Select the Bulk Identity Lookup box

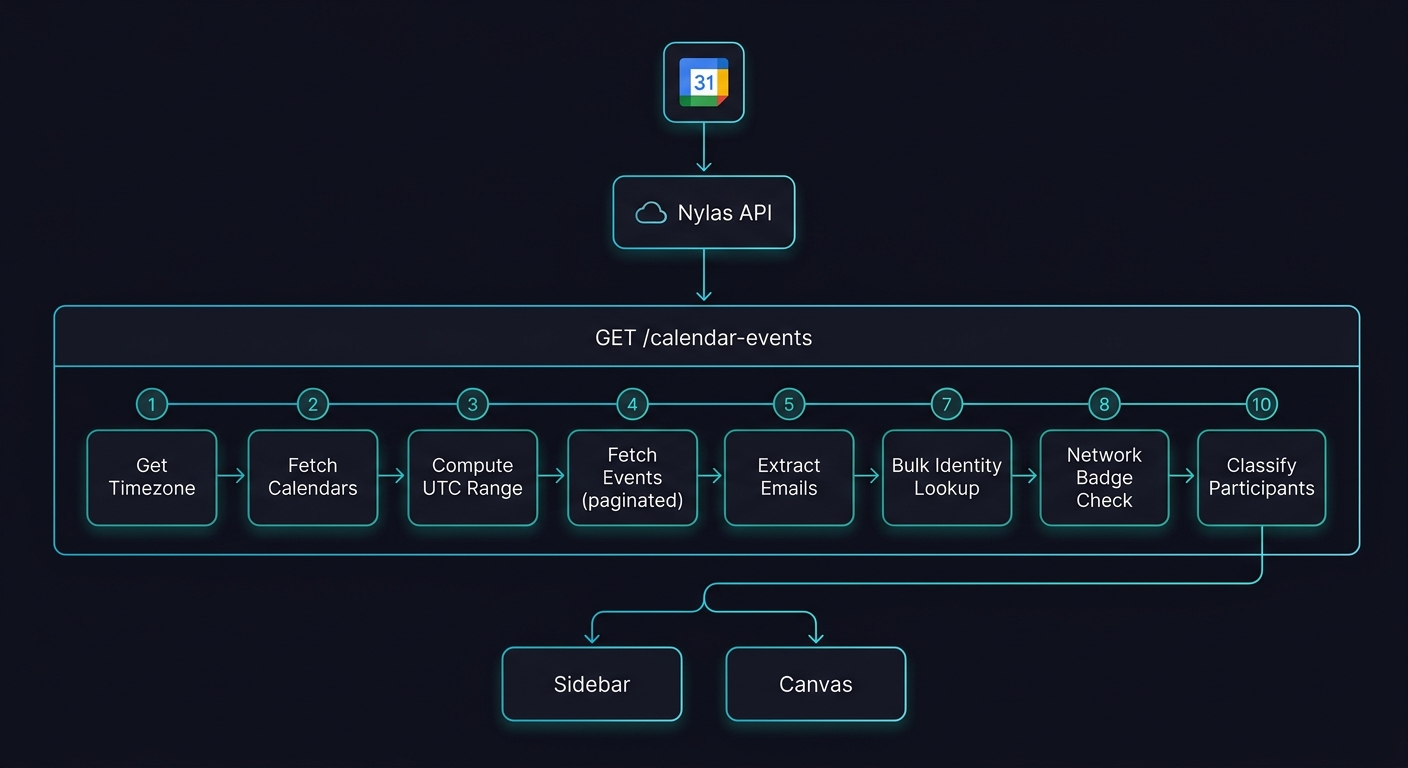(x=946, y=477)
